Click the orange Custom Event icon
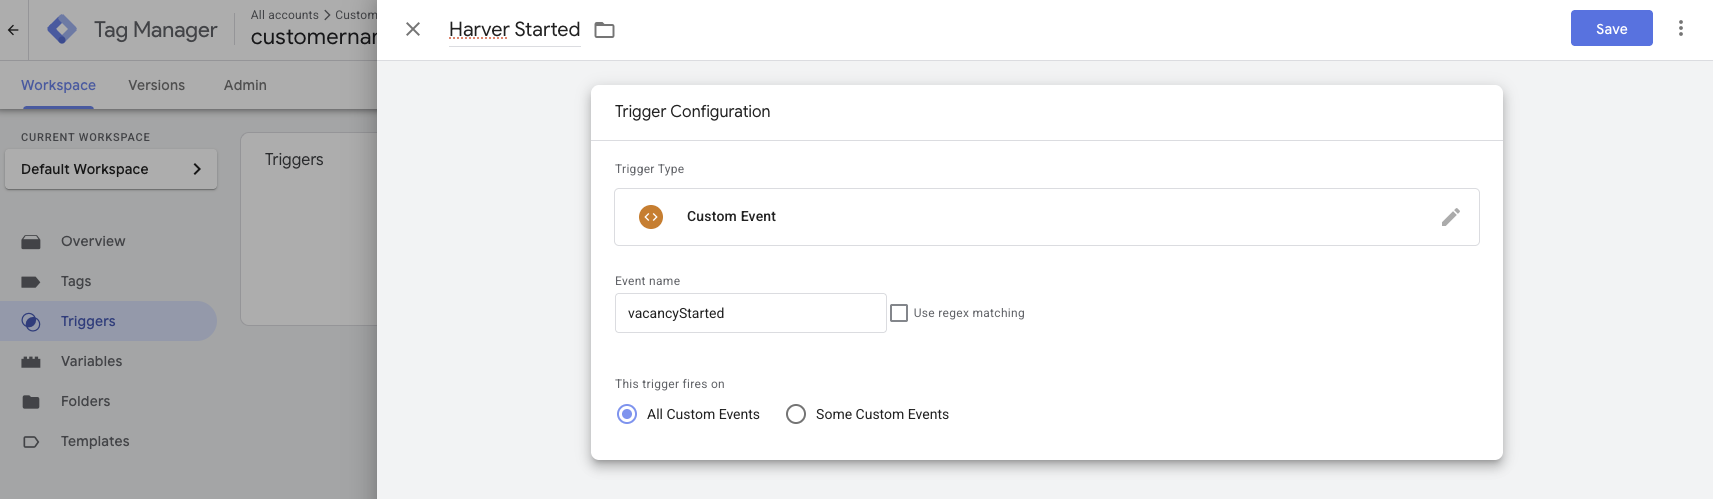The width and height of the screenshot is (1713, 499). coord(651,217)
